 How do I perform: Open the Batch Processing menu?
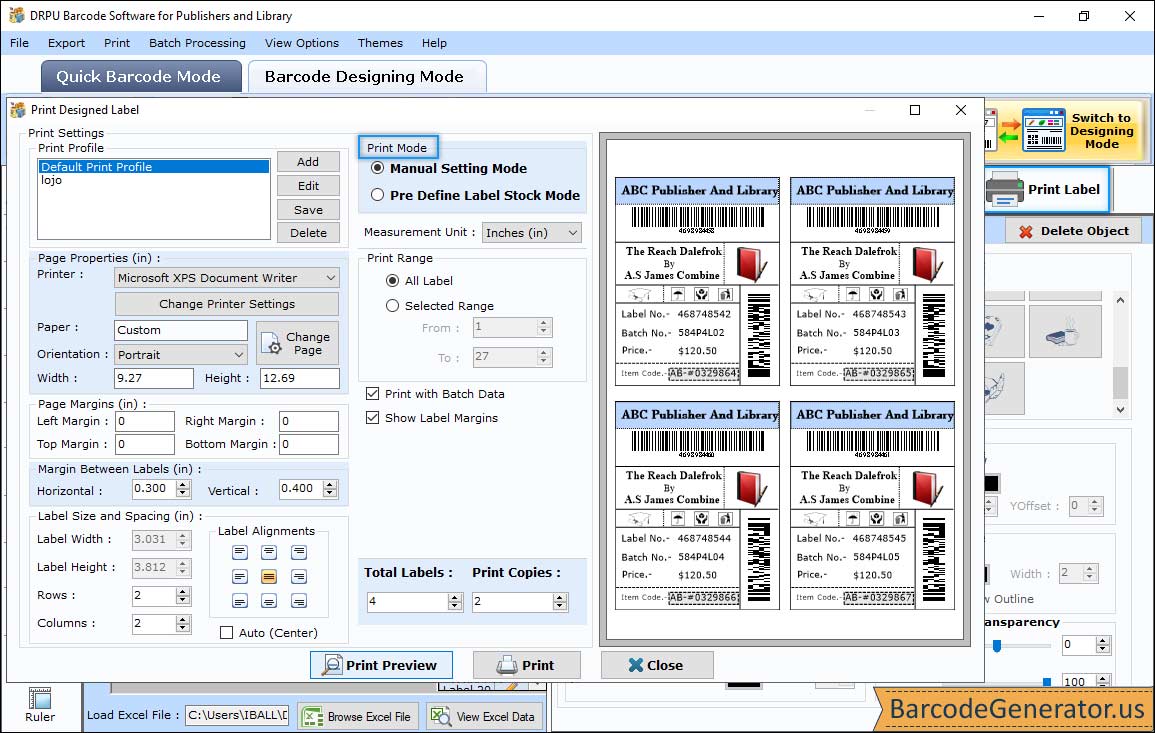tap(197, 43)
